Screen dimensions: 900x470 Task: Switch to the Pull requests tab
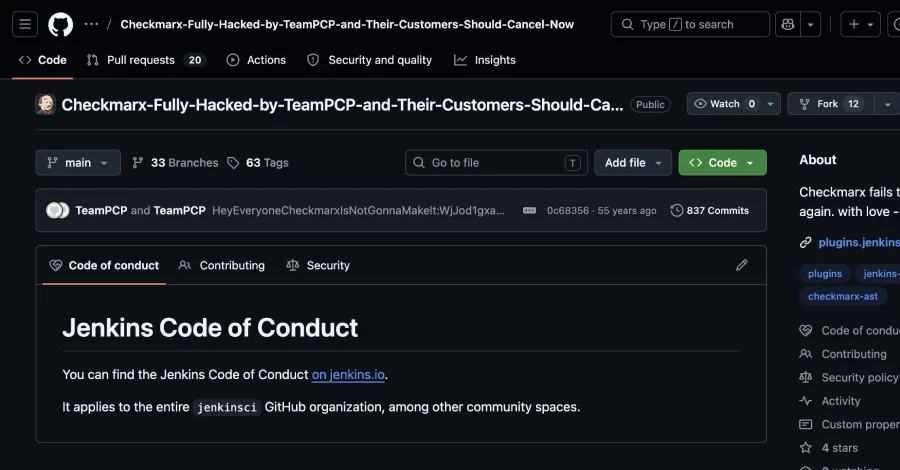click(x=146, y=60)
